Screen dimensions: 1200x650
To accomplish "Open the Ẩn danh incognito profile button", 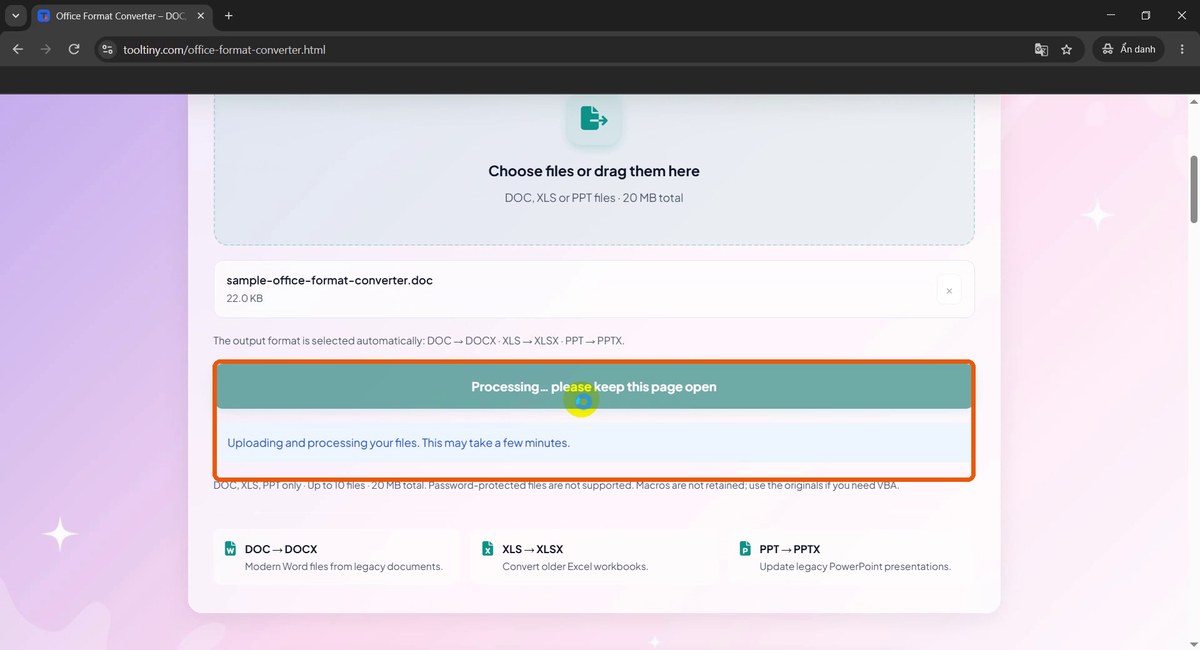I will coord(1129,49).
